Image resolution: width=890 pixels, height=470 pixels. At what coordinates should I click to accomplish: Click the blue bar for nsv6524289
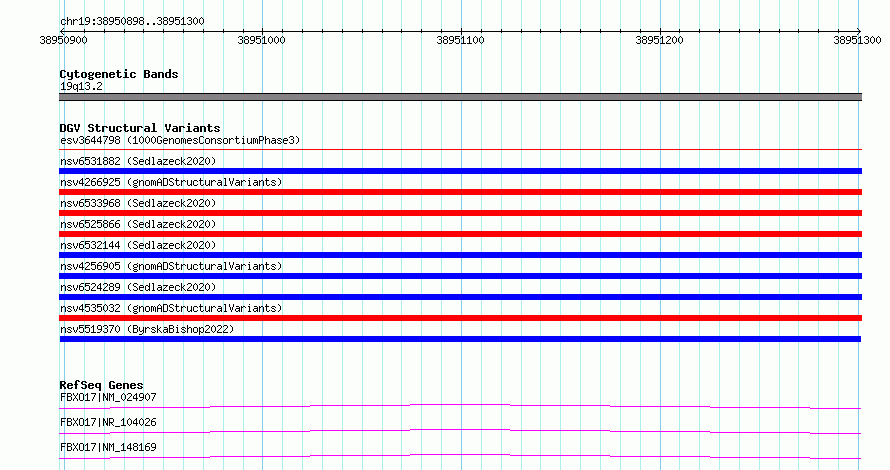tap(460, 297)
